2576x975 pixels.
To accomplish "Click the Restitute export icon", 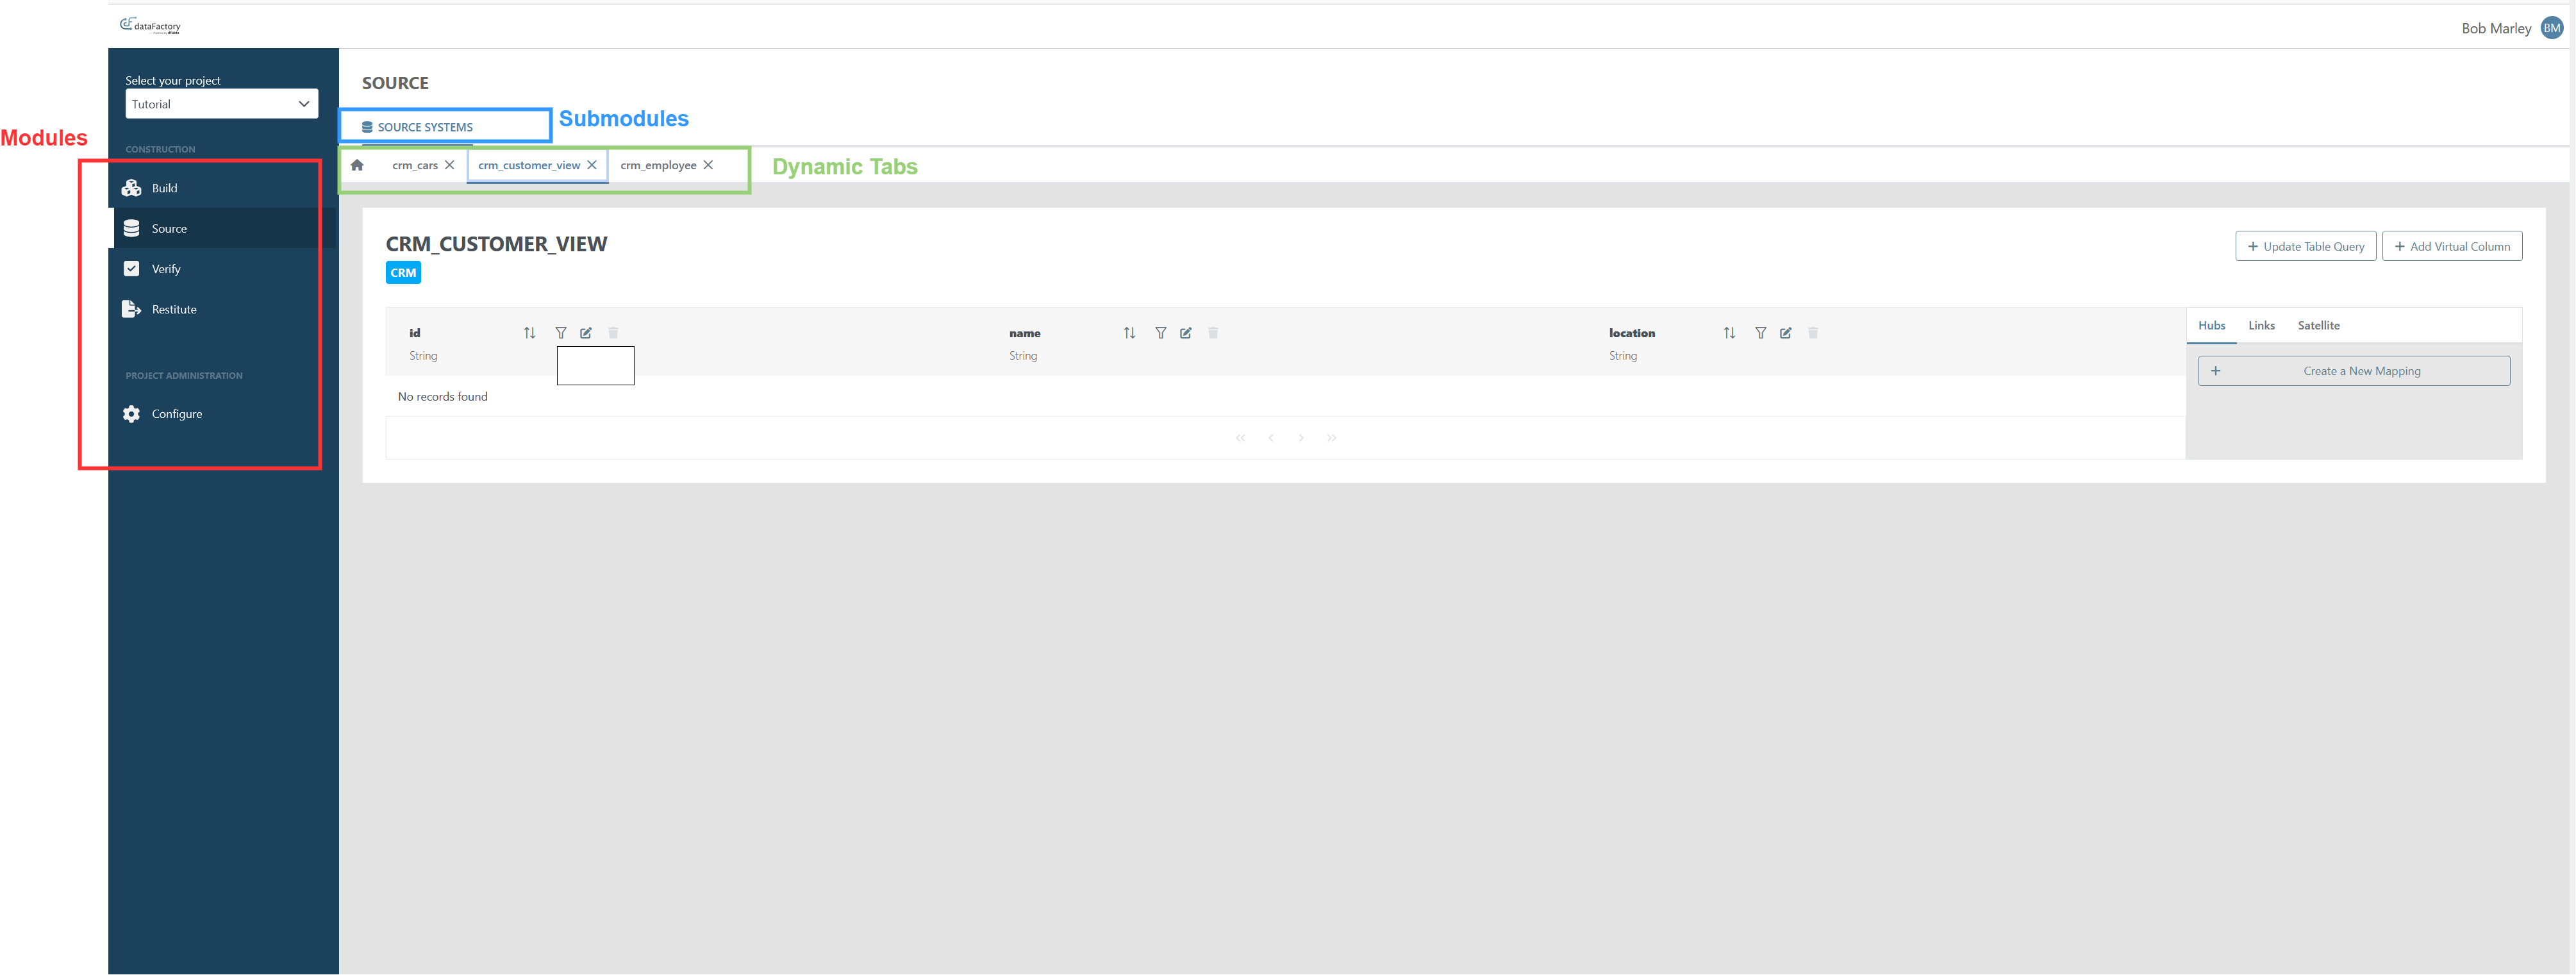I will pyautogui.click(x=131, y=309).
